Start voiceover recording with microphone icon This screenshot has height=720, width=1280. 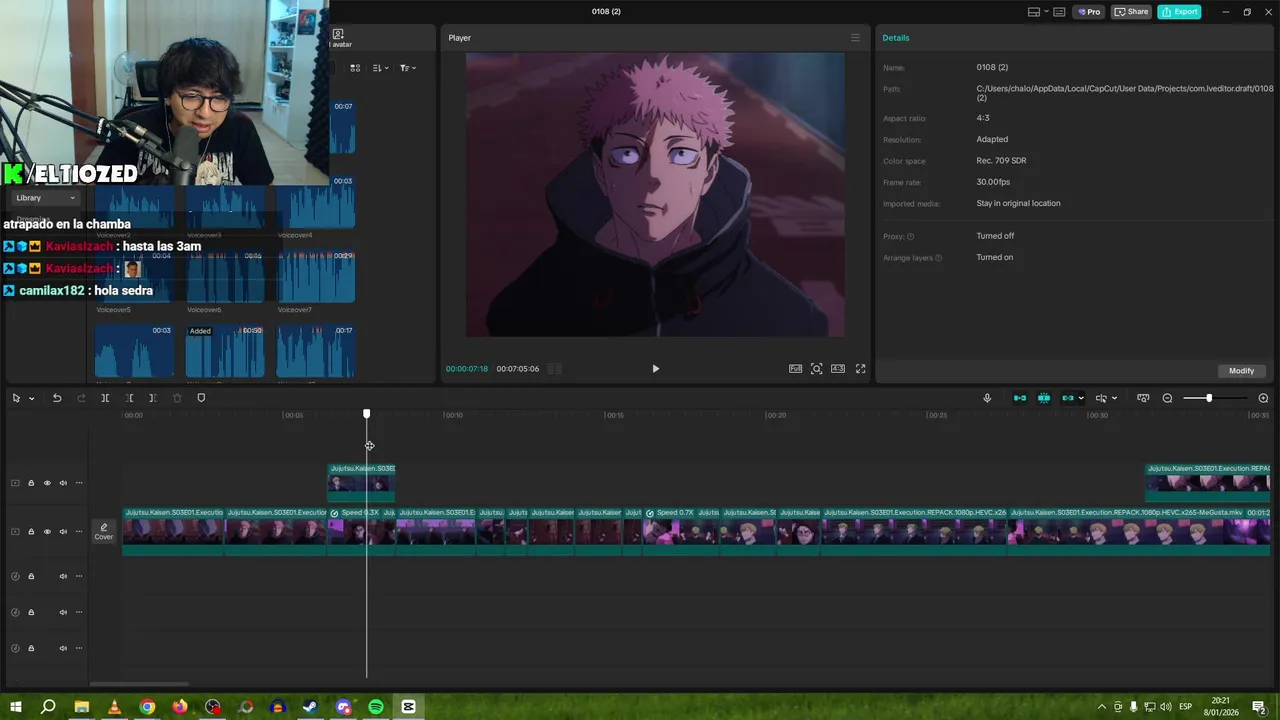tap(987, 398)
